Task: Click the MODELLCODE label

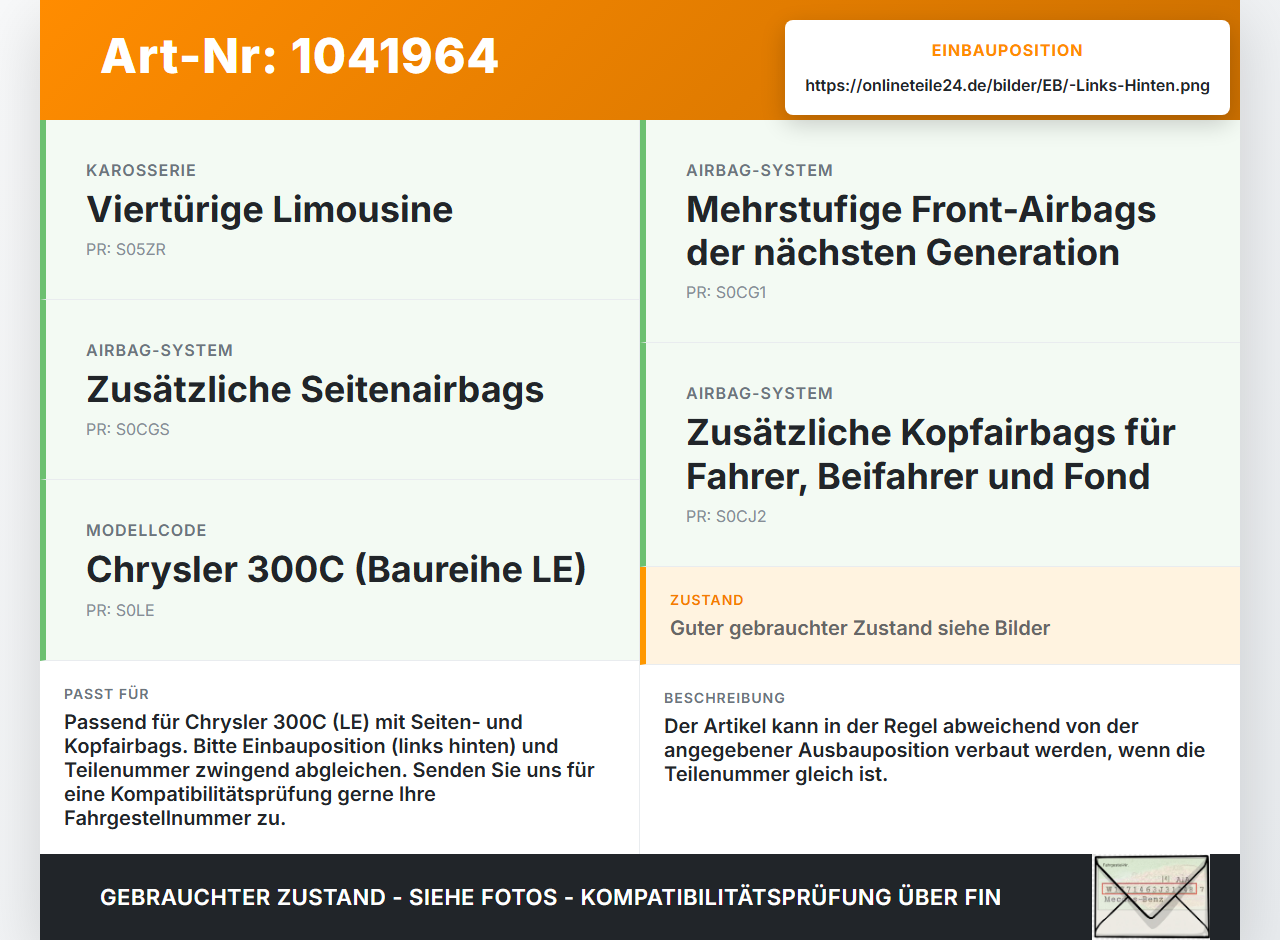Action: 146,530
